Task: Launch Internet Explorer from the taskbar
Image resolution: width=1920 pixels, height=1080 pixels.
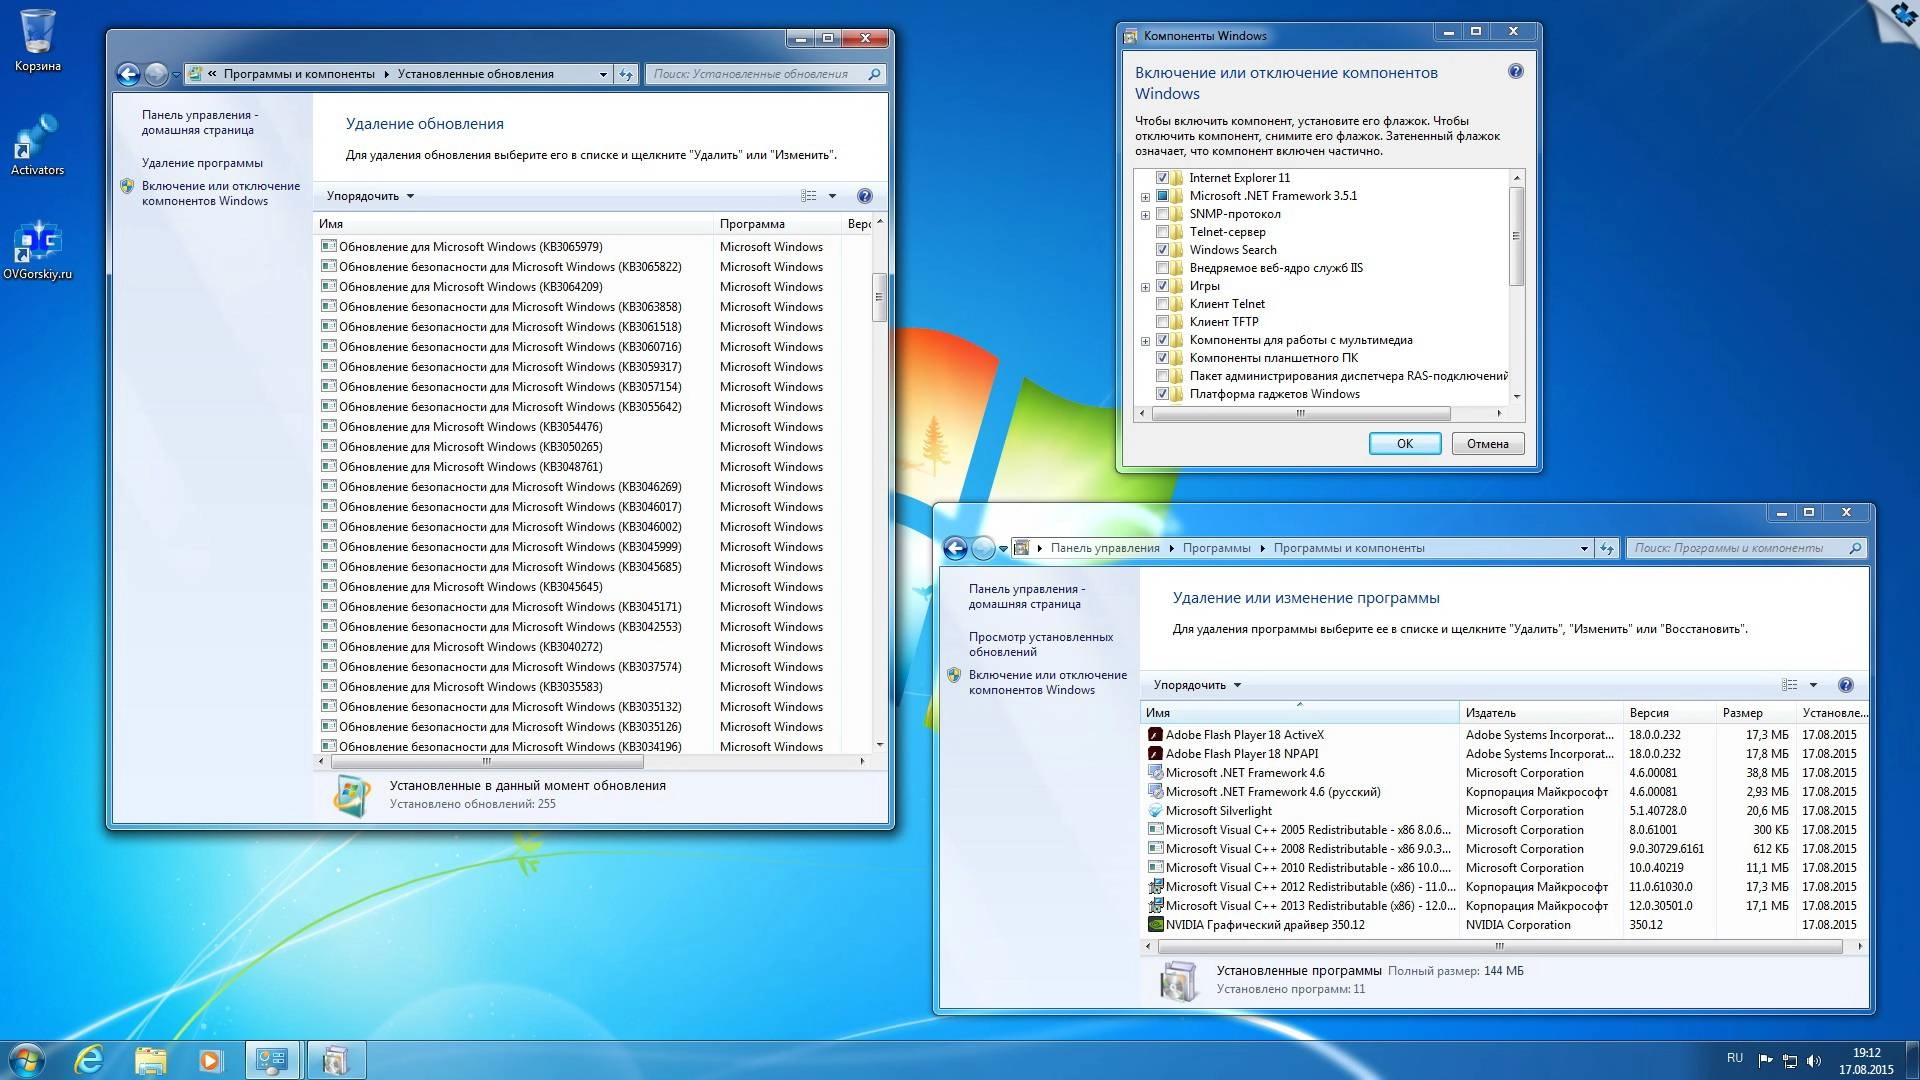Action: point(89,1059)
